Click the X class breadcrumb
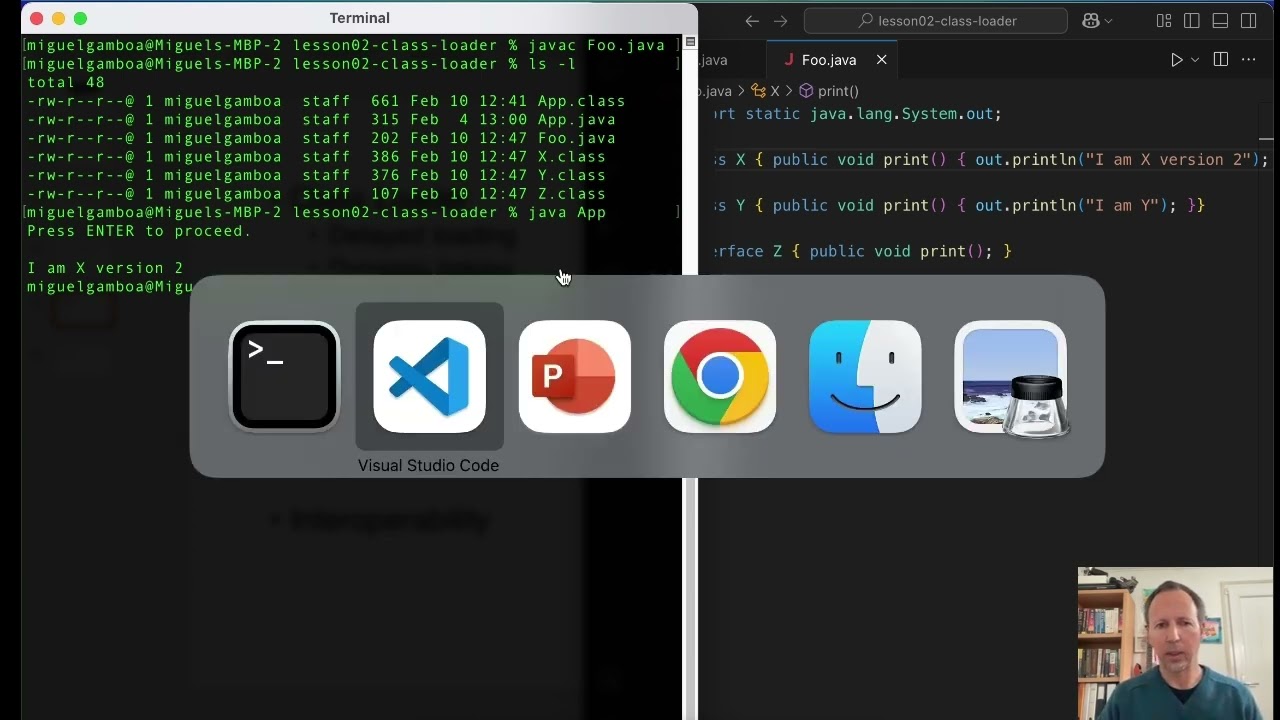Screen dimensions: 1280x720 pos(767,91)
